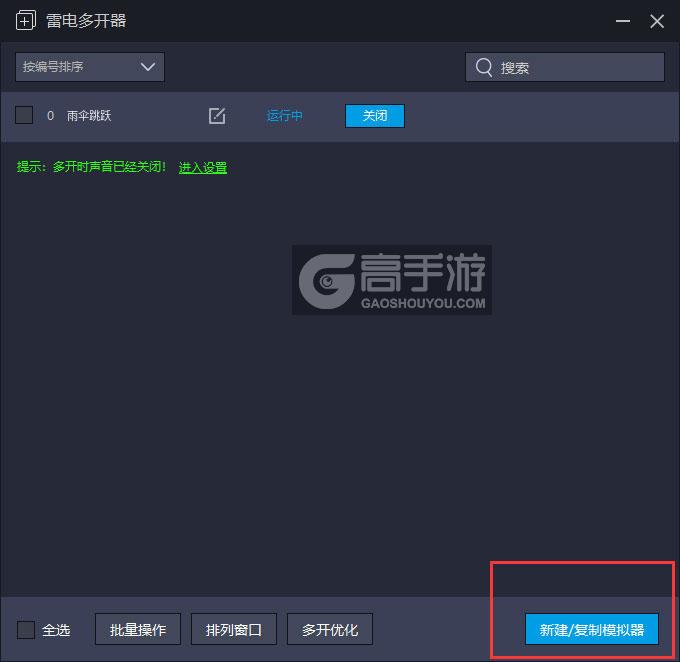This screenshot has width=680, height=662.
Task: Click the 批量操作 button
Action: [138, 629]
